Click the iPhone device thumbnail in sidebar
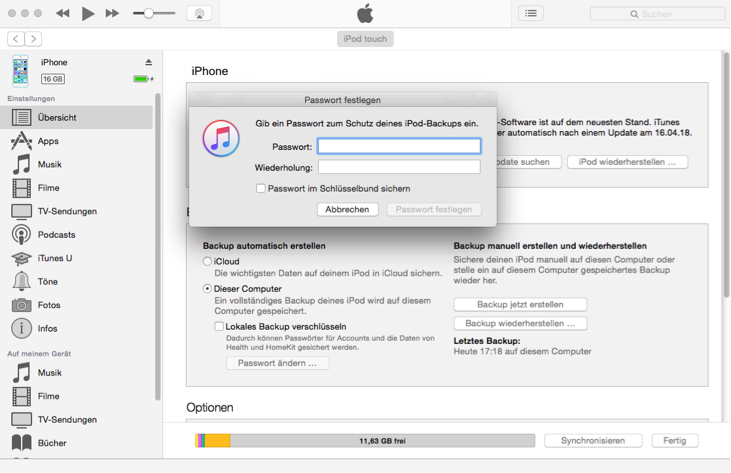The height and width of the screenshot is (473, 731). coord(20,71)
